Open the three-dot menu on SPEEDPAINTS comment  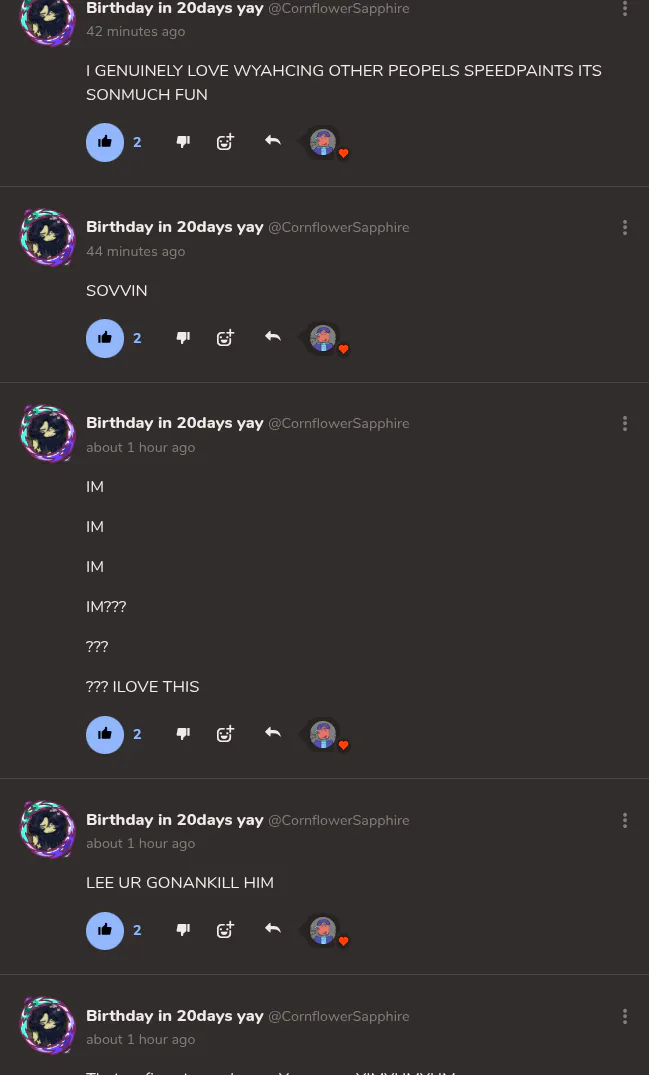[625, 9]
